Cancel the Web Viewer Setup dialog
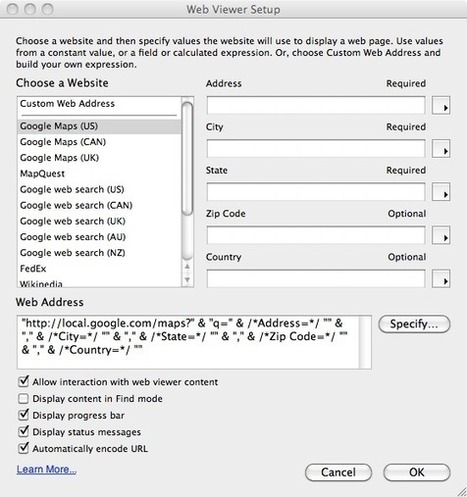 (x=338, y=472)
